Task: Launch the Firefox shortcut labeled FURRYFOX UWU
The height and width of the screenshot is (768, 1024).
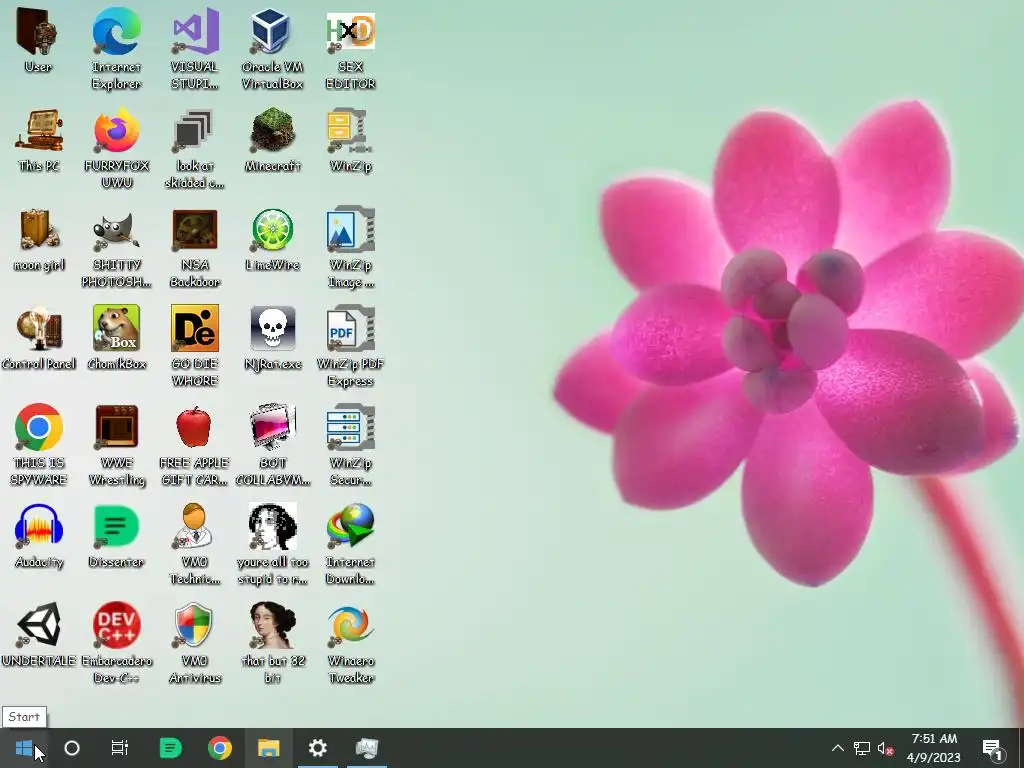Action: pyautogui.click(x=116, y=131)
